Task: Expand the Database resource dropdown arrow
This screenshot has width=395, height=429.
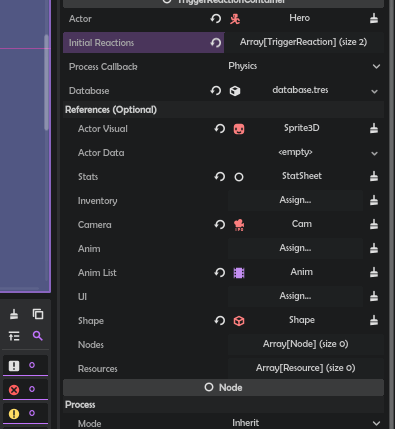Action: (374, 91)
